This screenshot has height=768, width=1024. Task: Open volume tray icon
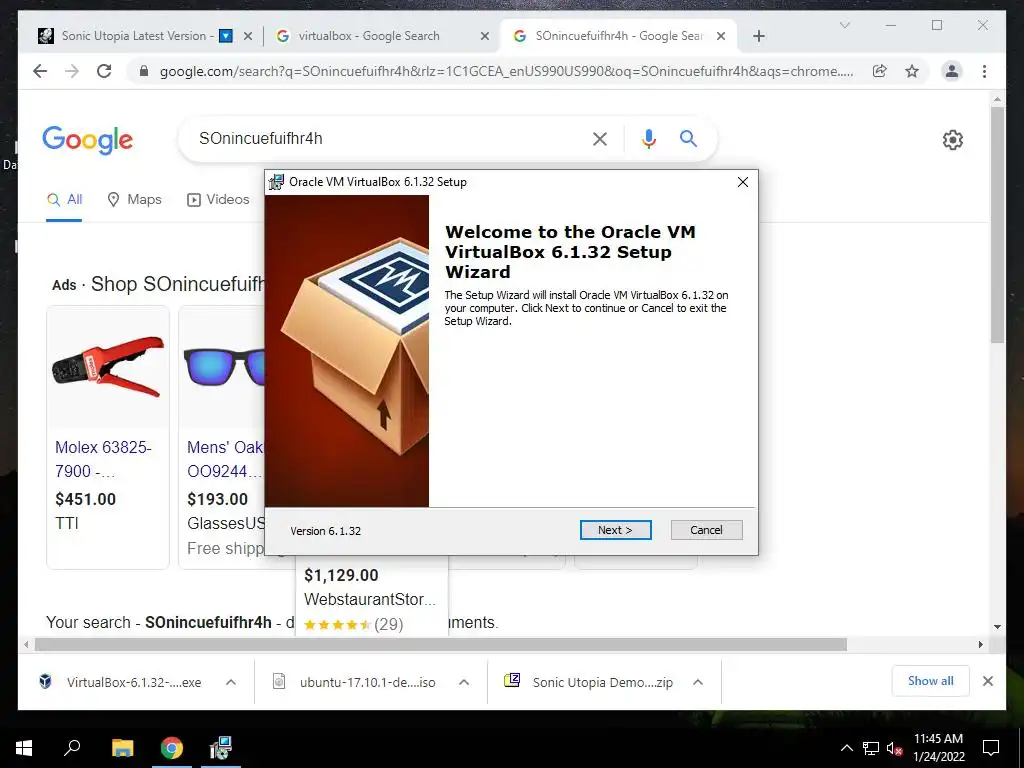click(x=894, y=748)
